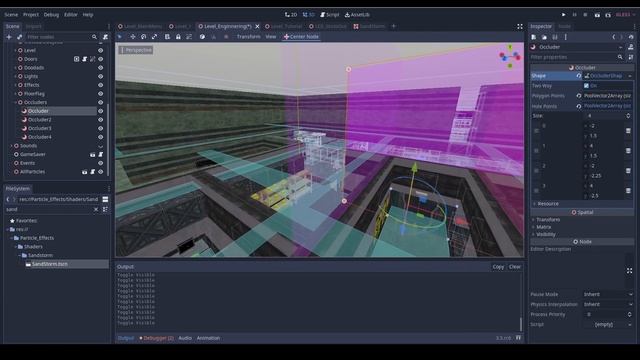Open the AssetLib workspace
This screenshot has width=640, height=360.
[358, 15]
